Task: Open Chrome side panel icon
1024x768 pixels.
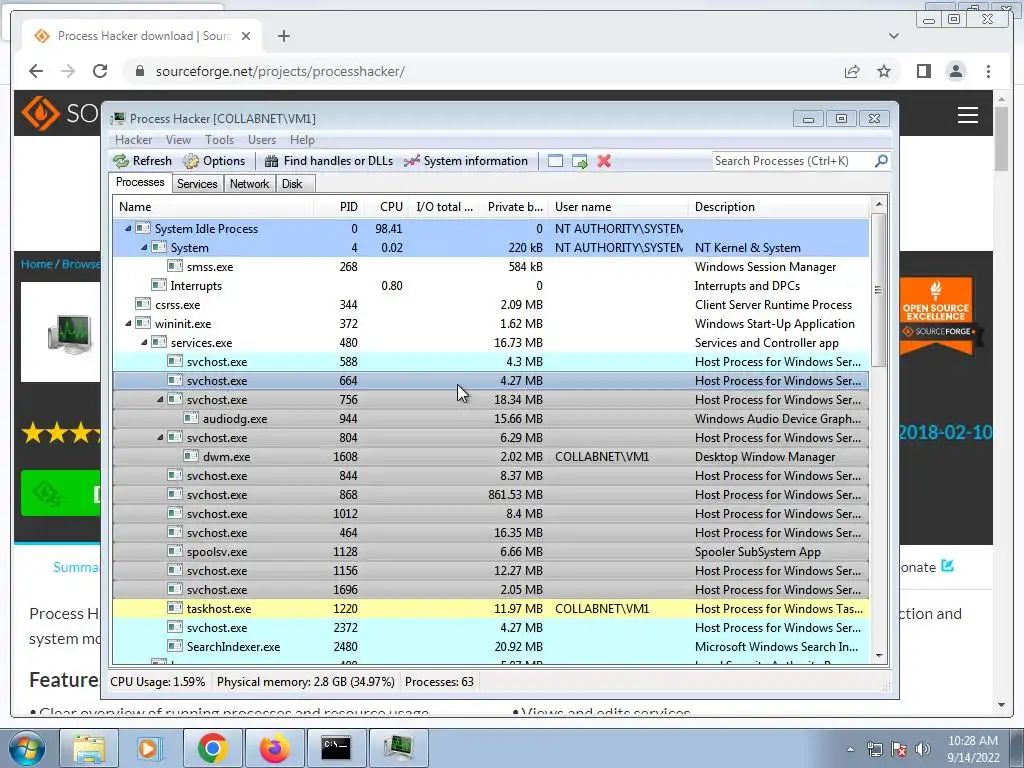Action: [923, 71]
